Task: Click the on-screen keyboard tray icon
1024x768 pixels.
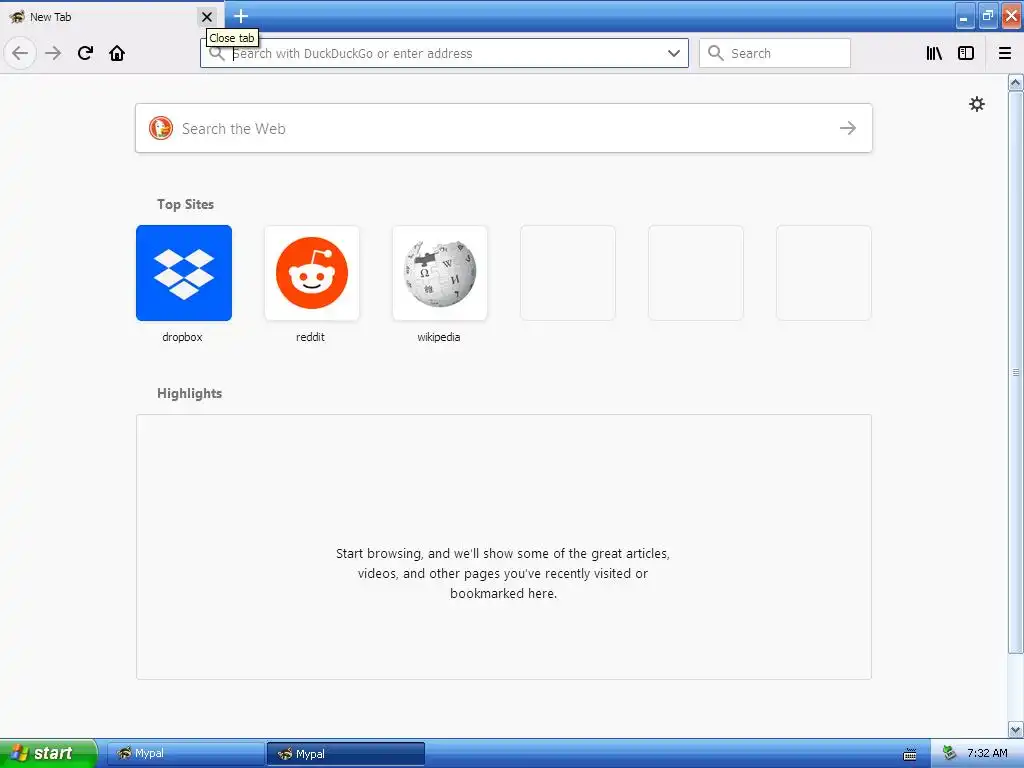Action: coord(910,754)
